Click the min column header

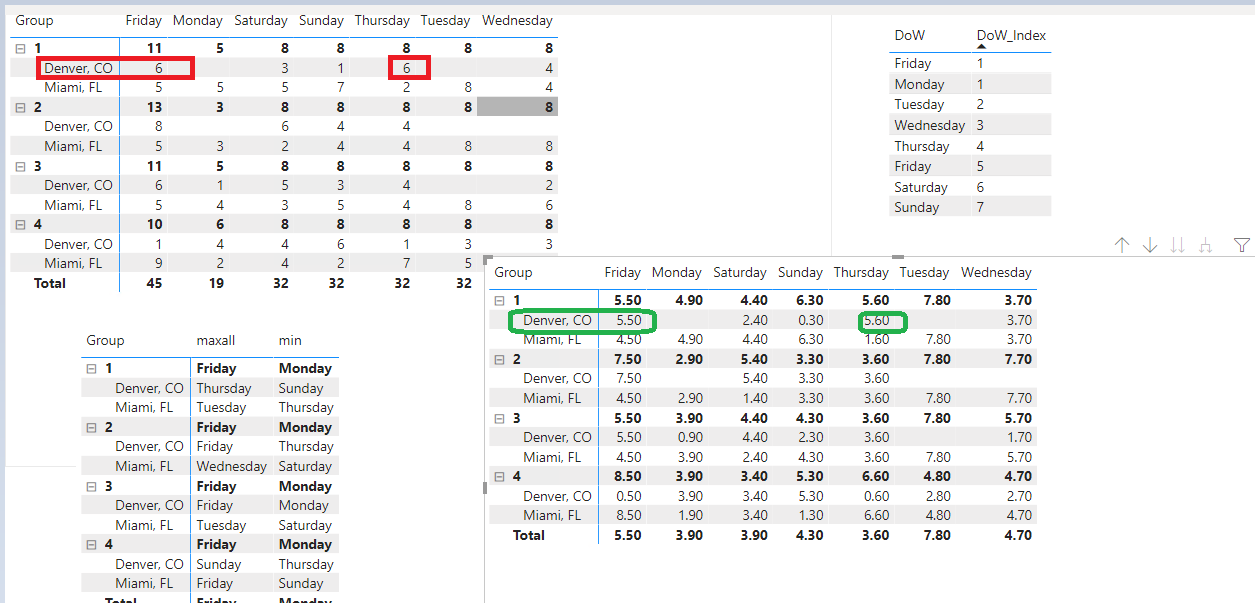[x=290, y=341]
